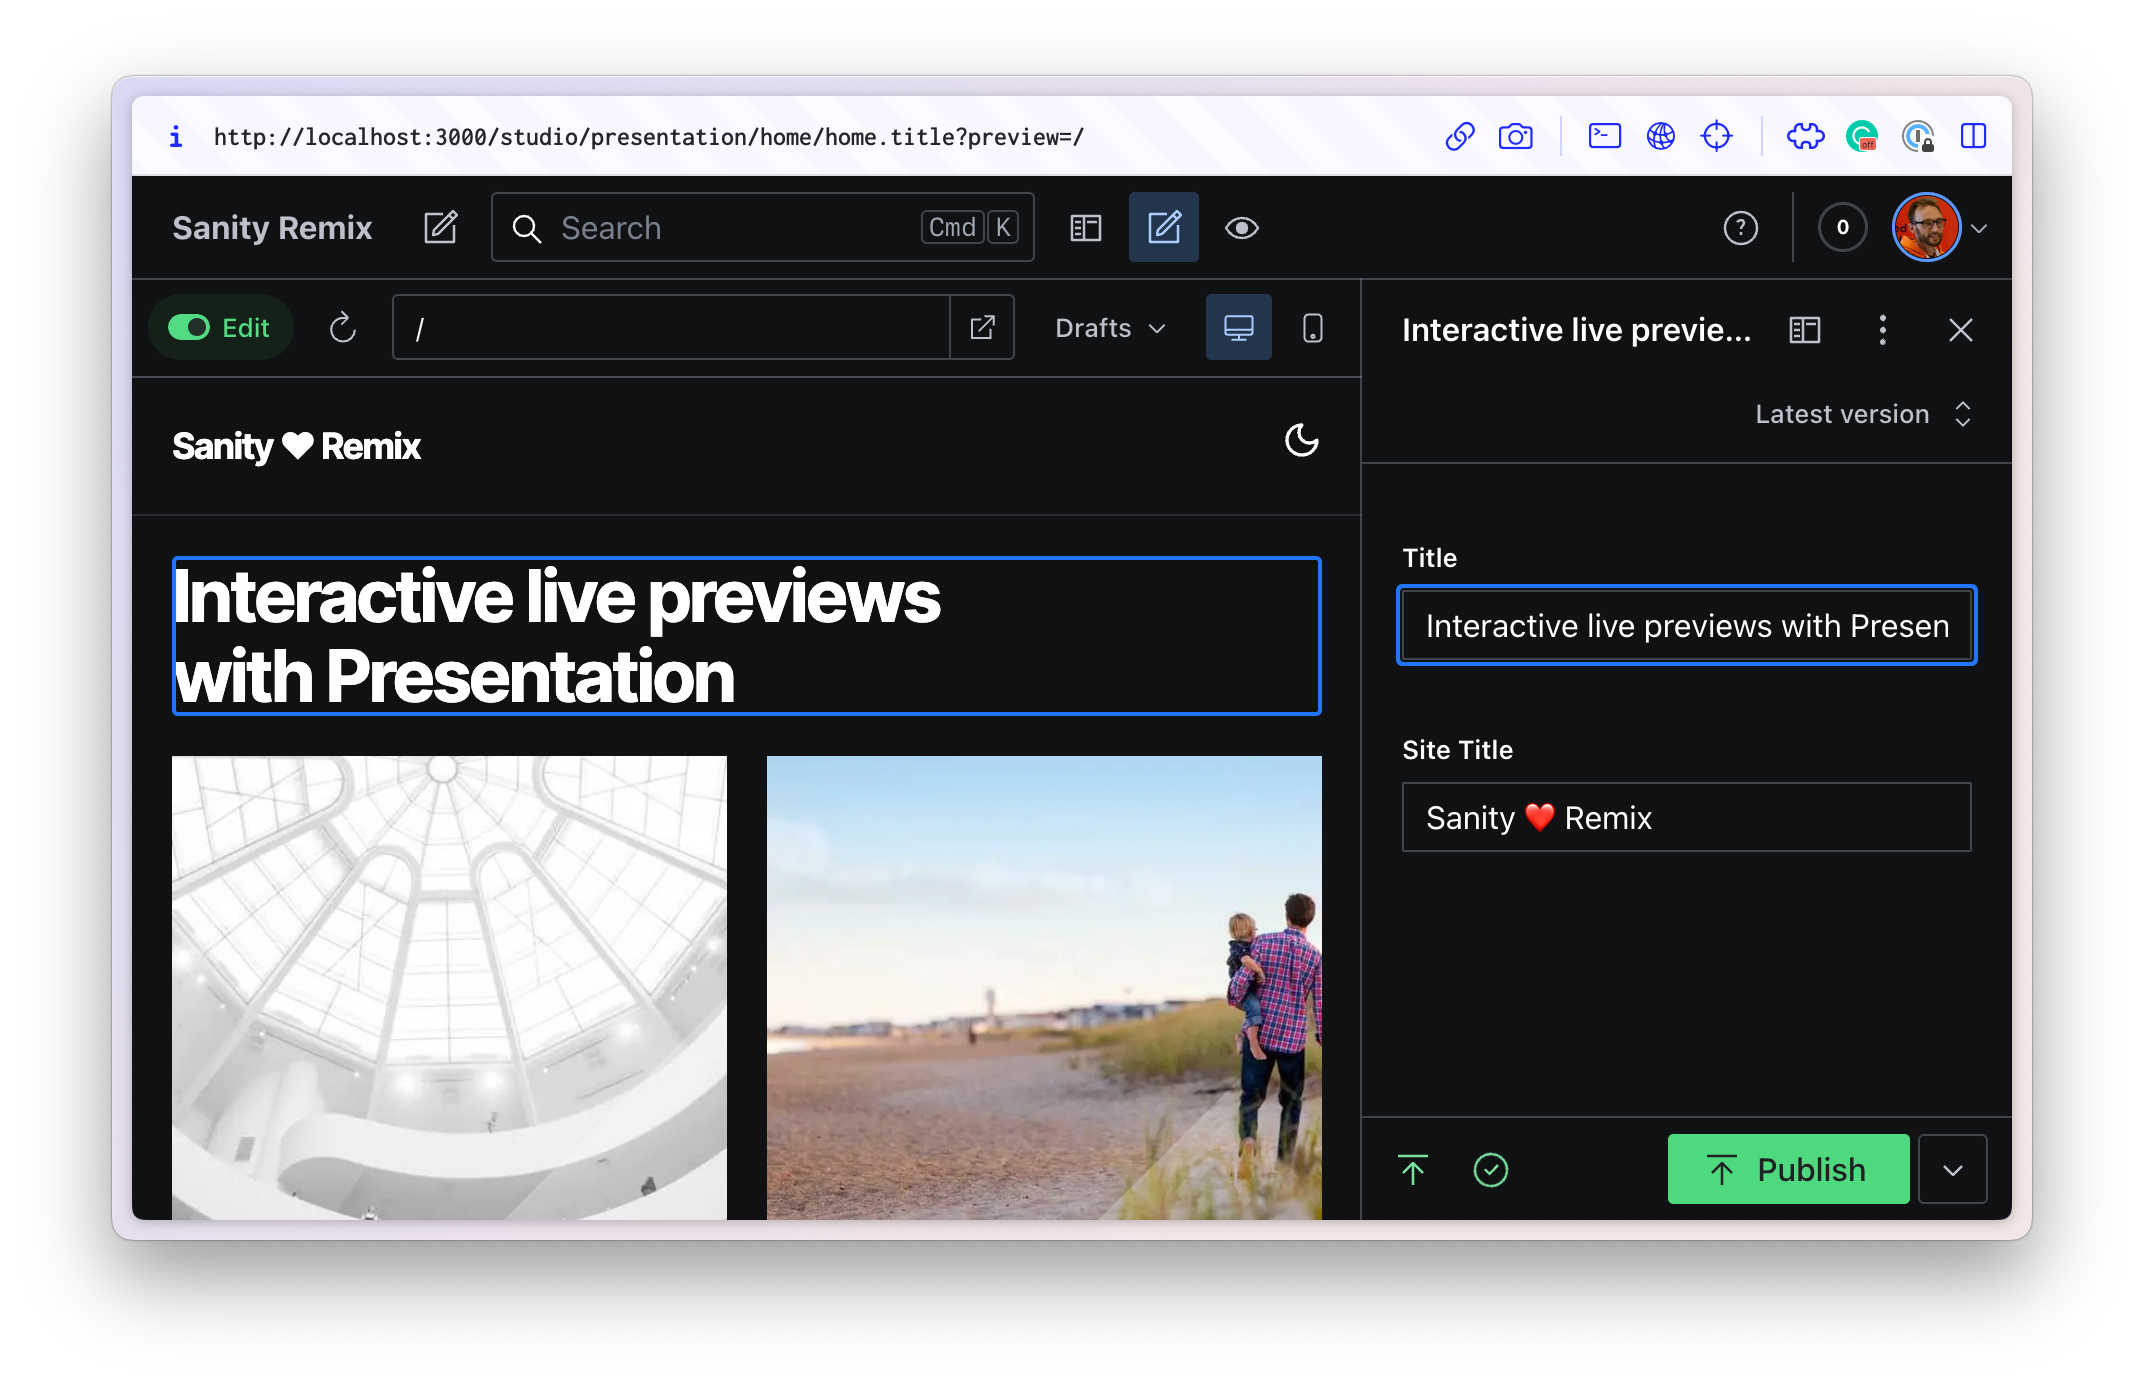Click the refresh/reload icon
Viewport: 2144px width, 1388px height.
(x=342, y=328)
